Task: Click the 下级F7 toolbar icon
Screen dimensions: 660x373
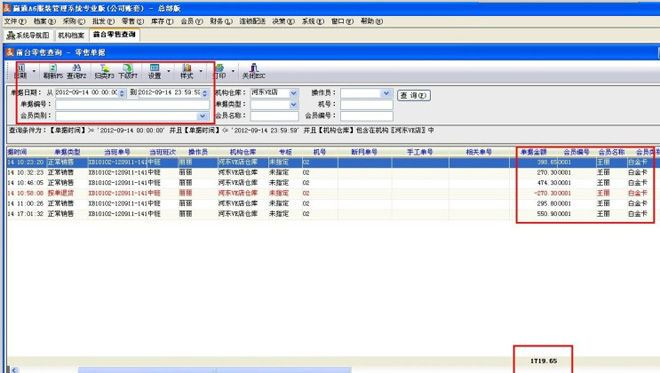Action: (128, 71)
